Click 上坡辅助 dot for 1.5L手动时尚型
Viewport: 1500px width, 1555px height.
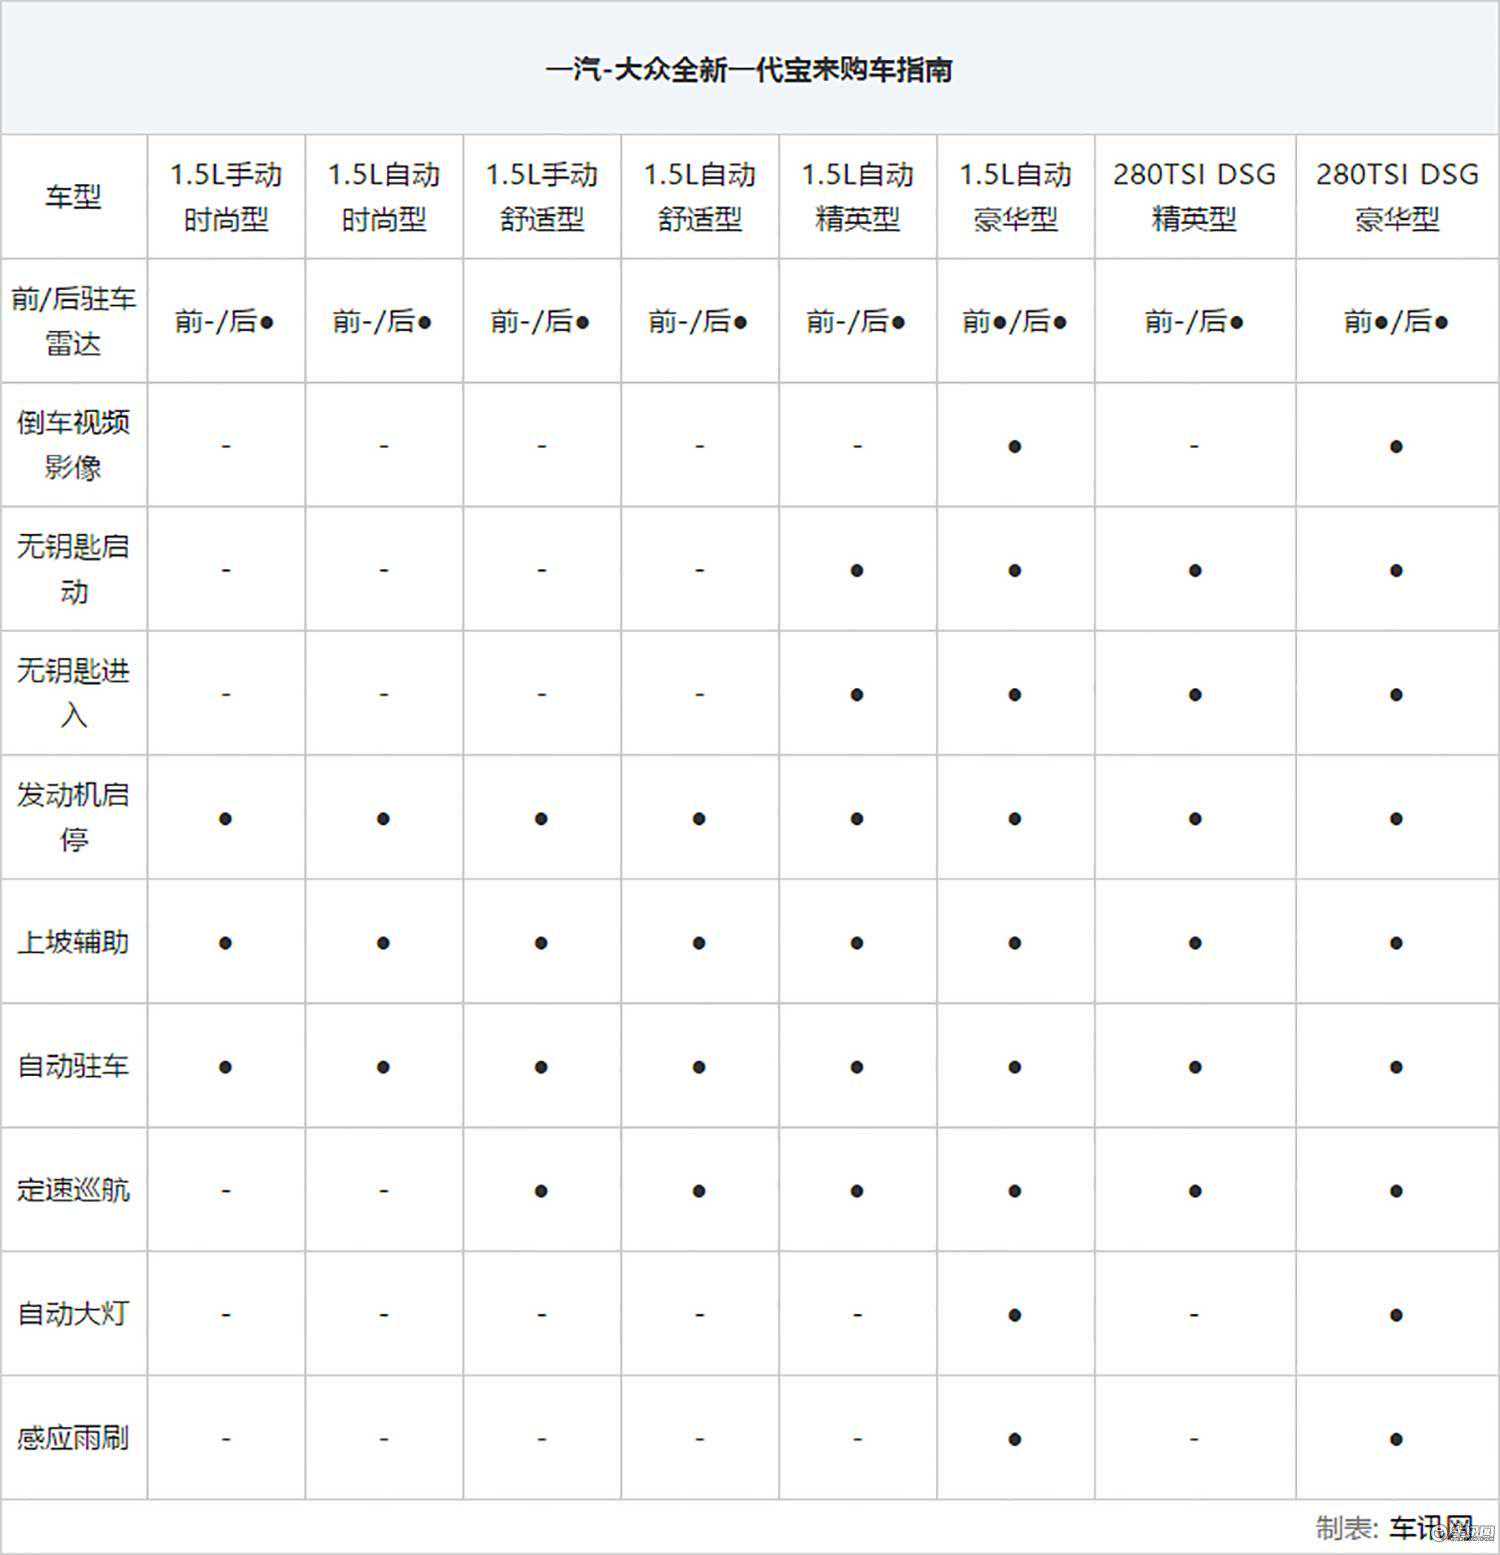pyautogui.click(x=226, y=943)
